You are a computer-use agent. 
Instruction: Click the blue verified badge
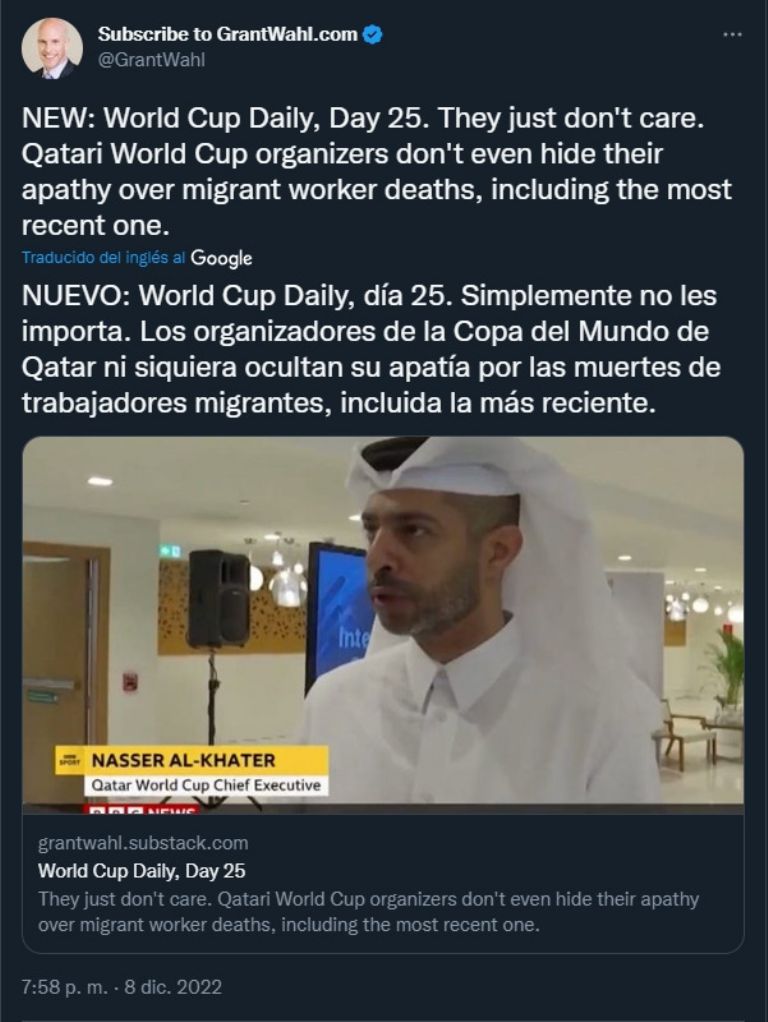(372, 35)
